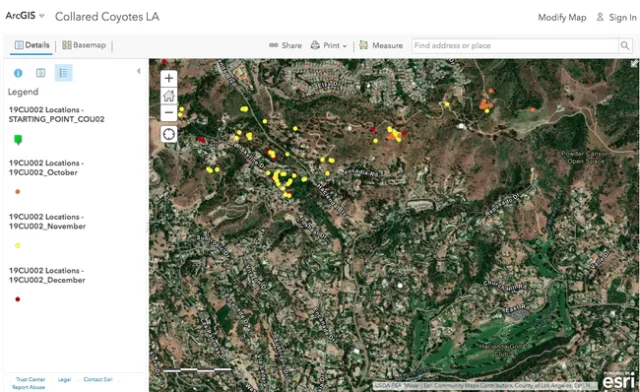Screen dimensions: 640x392
Task: Zoom in with the plus button
Action: (x=169, y=78)
